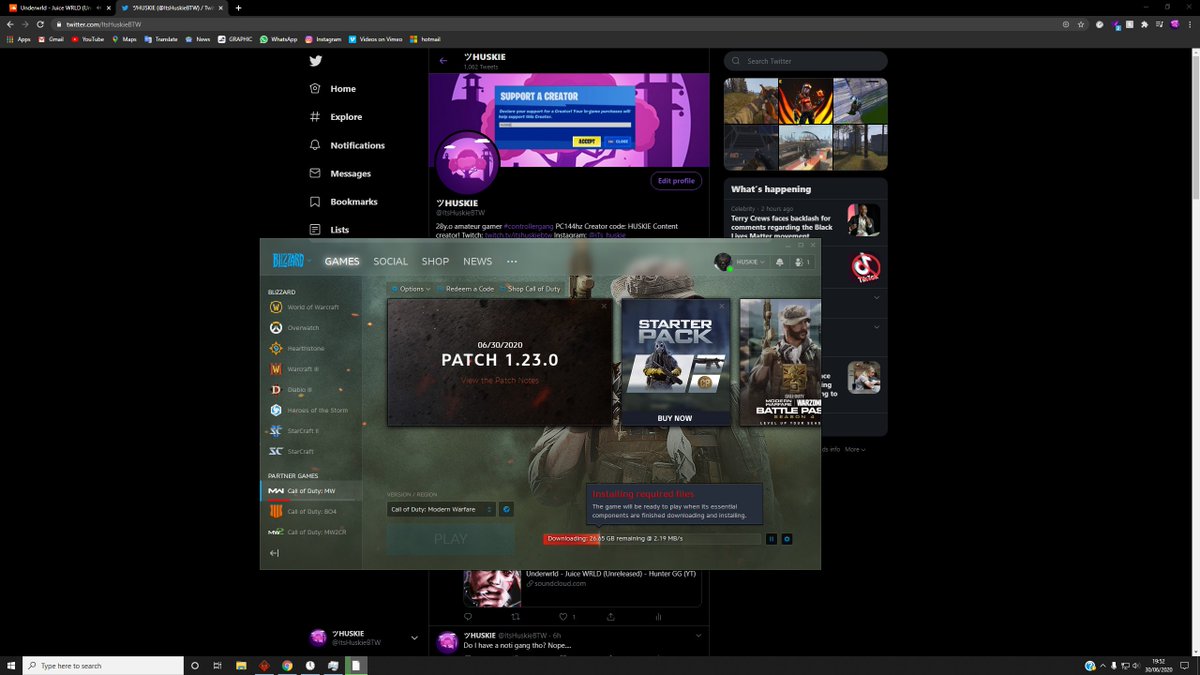
Task: Click Windows taskbar search box
Action: tap(104, 665)
